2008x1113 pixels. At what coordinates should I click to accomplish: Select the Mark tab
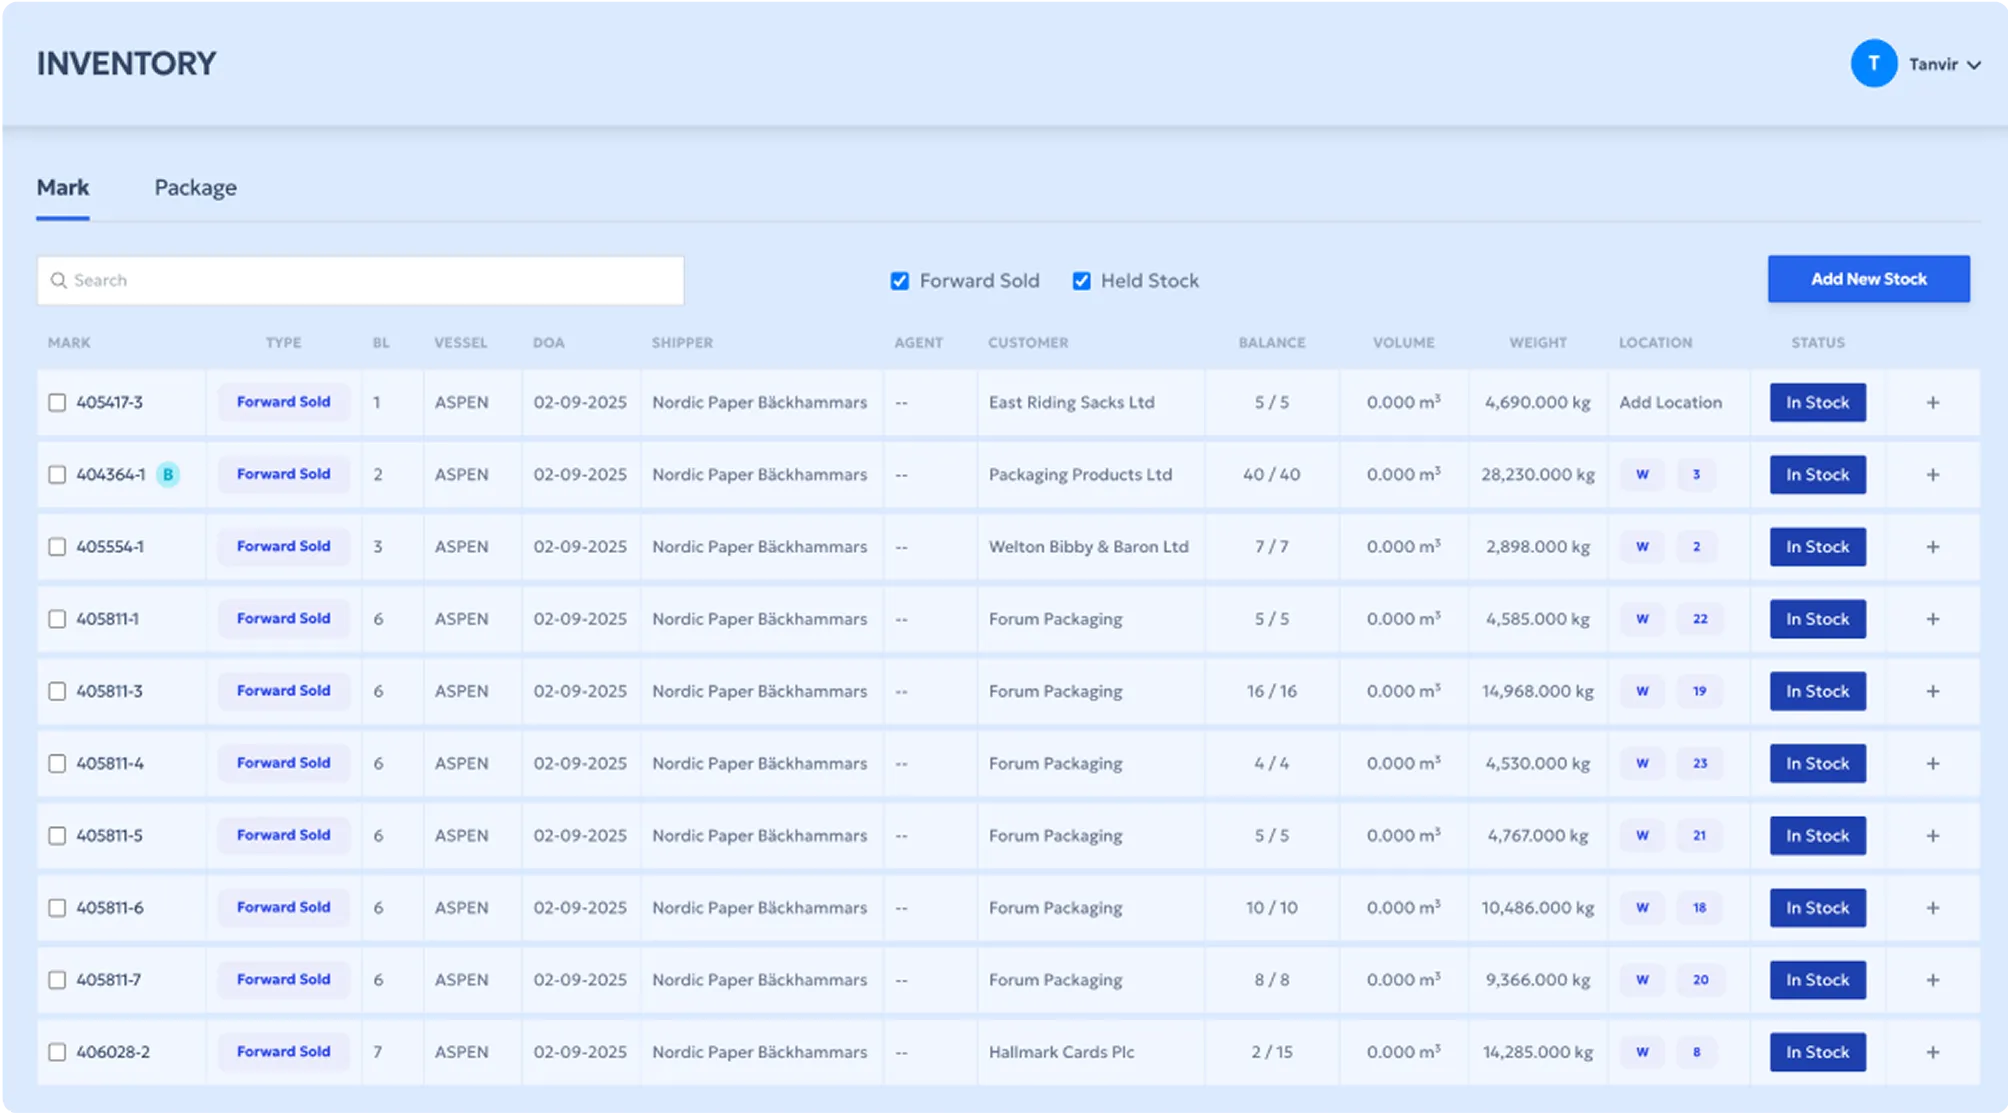coord(63,188)
